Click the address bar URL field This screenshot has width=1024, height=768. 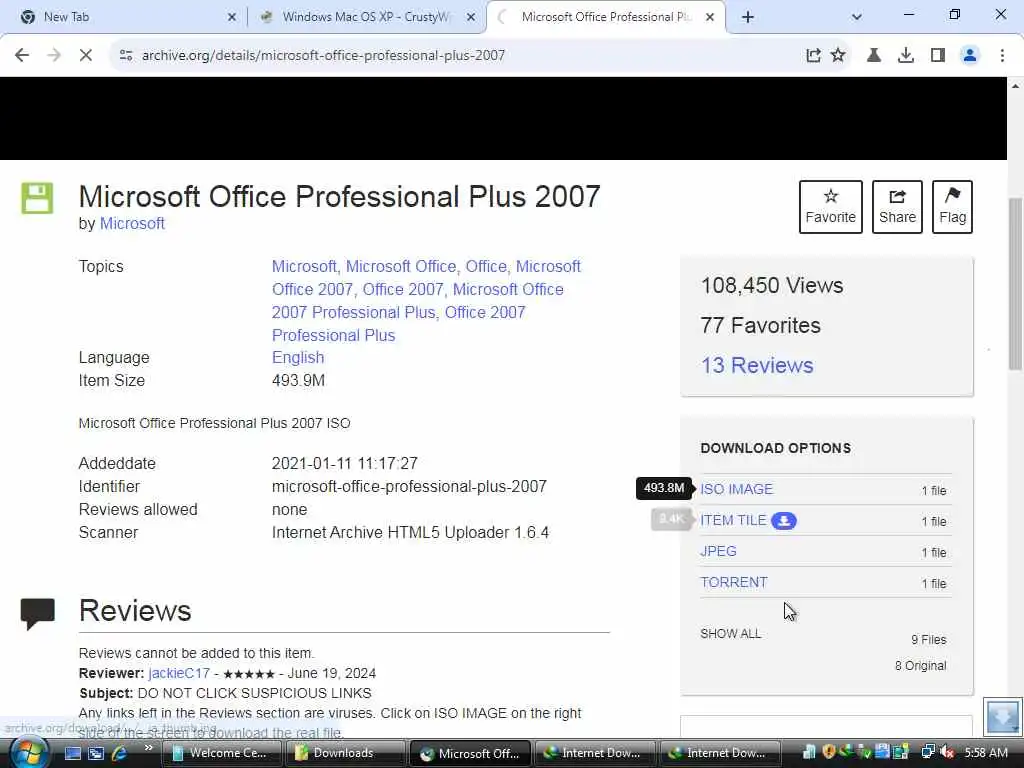point(457,56)
